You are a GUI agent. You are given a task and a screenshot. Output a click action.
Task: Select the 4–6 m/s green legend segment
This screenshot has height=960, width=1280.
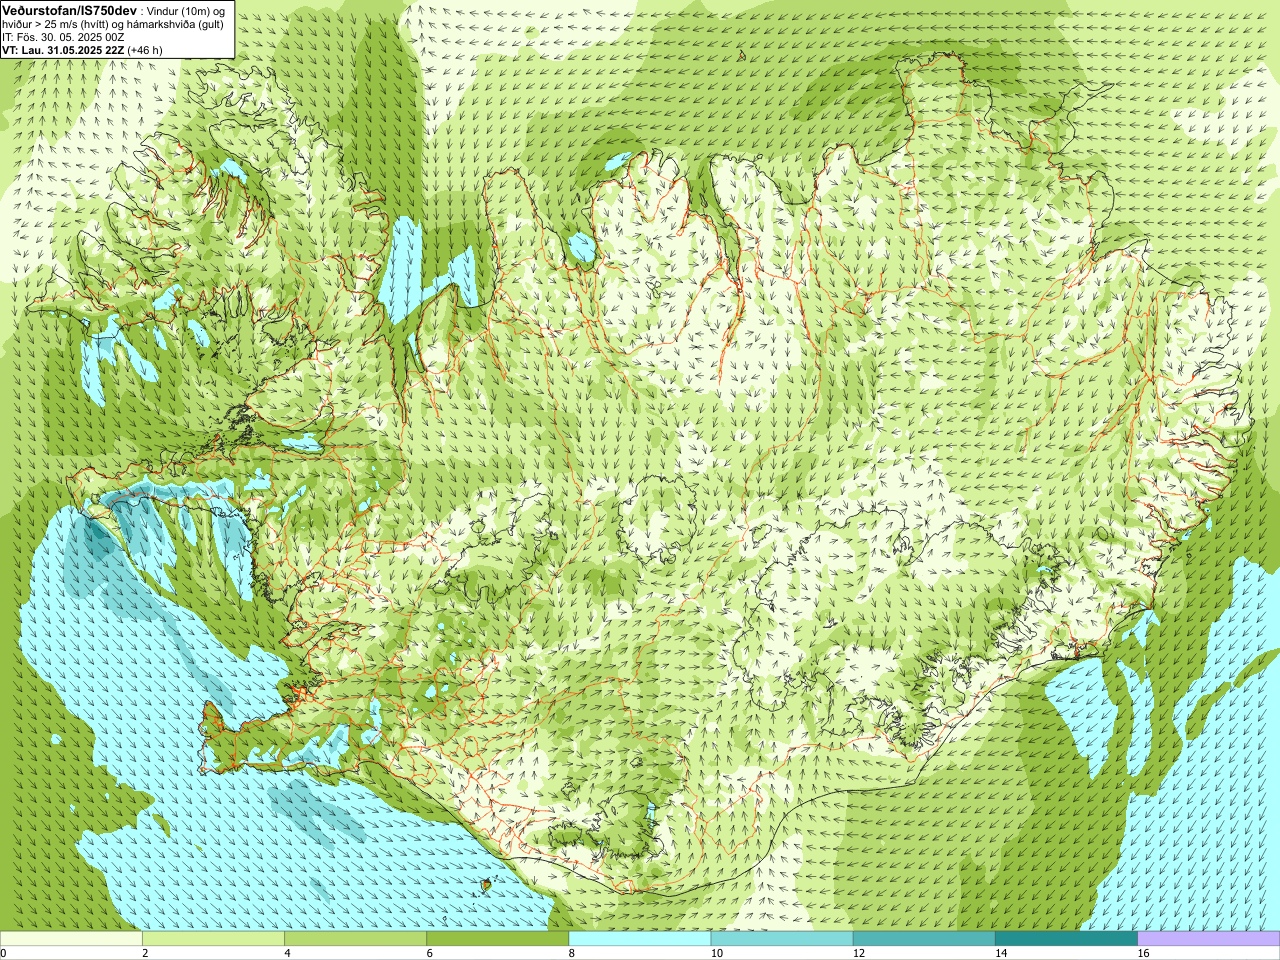(x=355, y=939)
